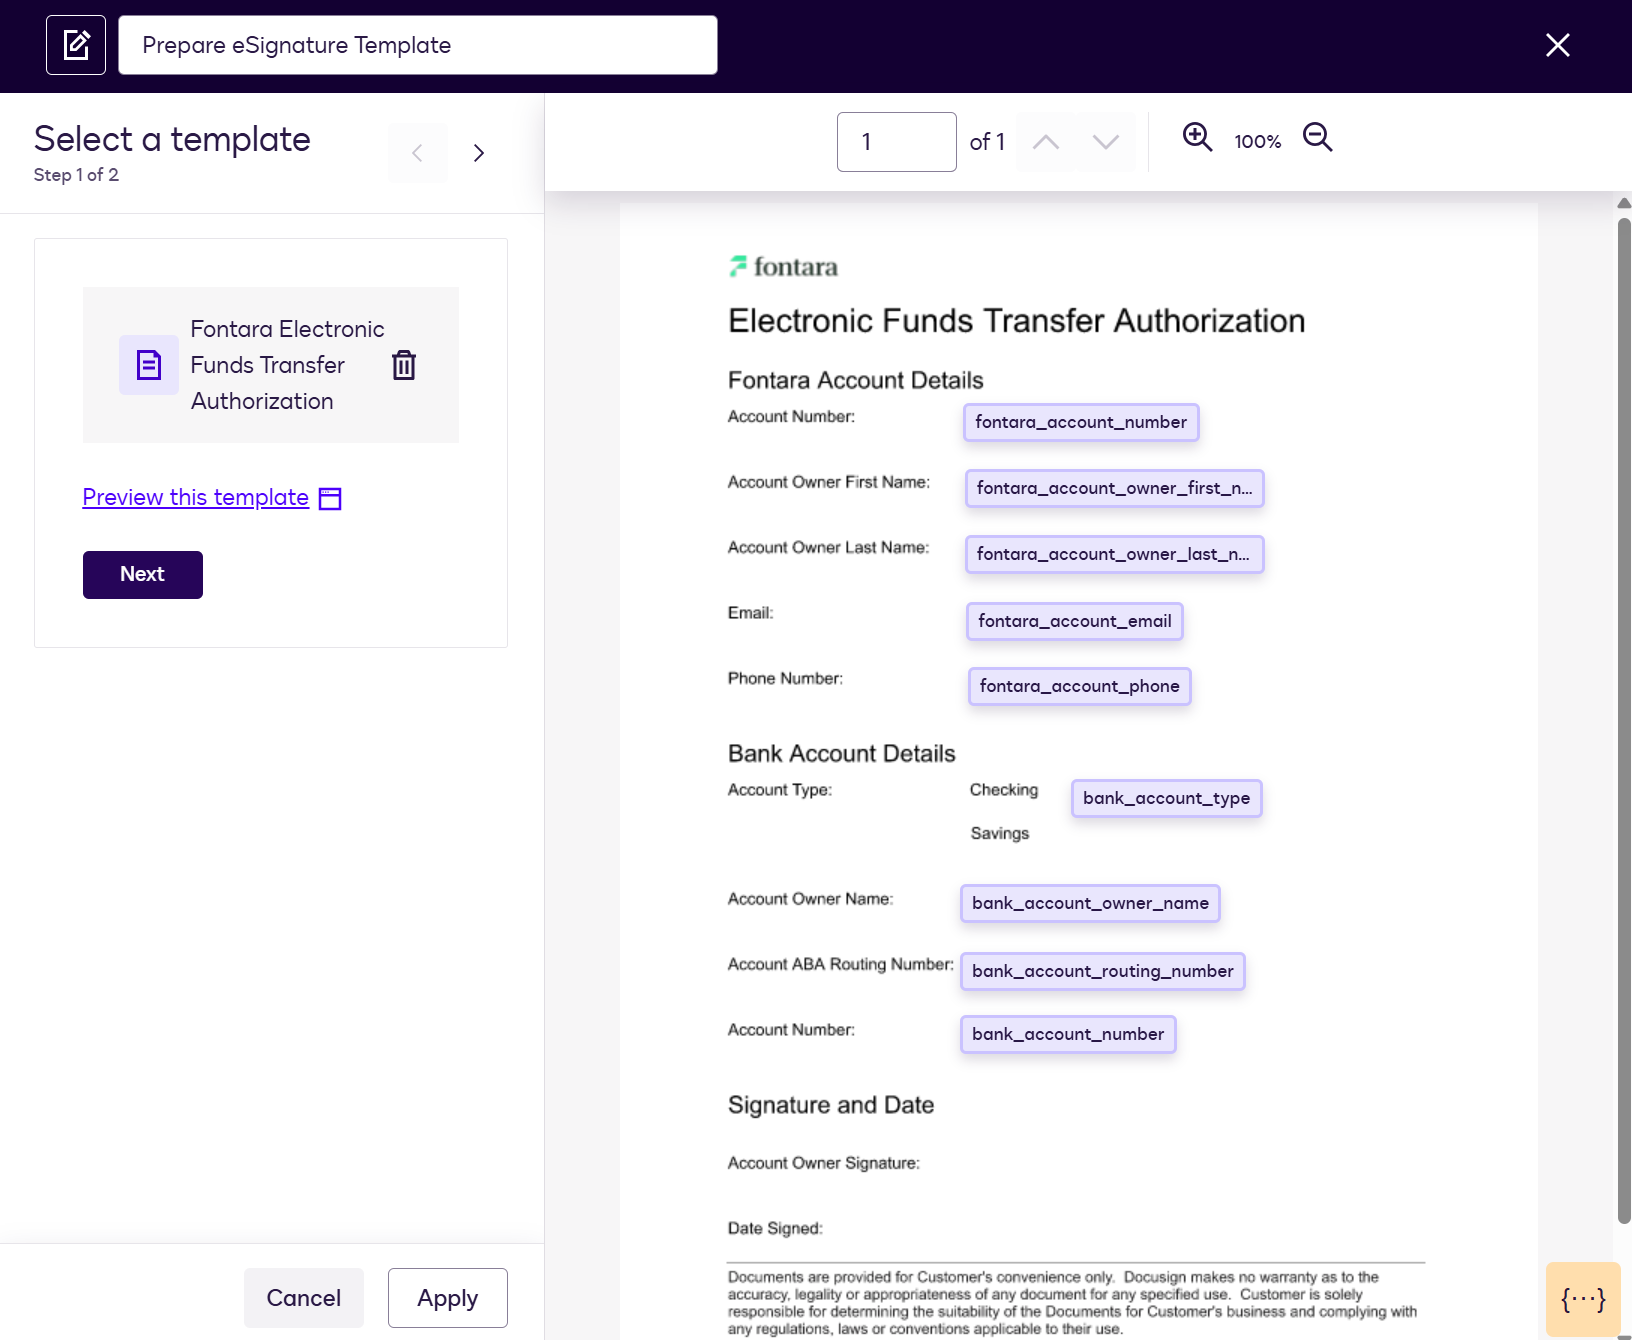The height and width of the screenshot is (1340, 1632).
Task: Select the bank_account_owner_name field tag
Action: click(x=1090, y=903)
